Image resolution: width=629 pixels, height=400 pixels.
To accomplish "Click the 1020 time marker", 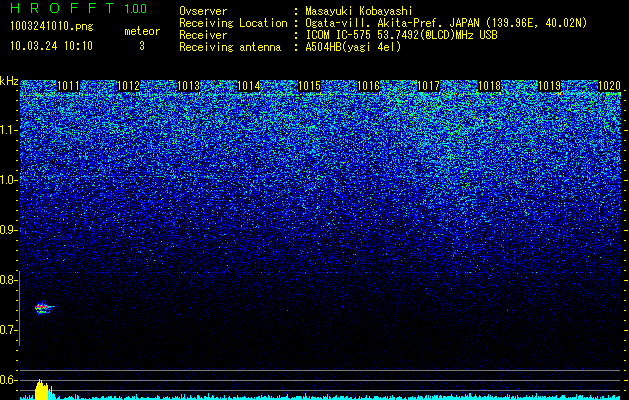I will click(609, 86).
